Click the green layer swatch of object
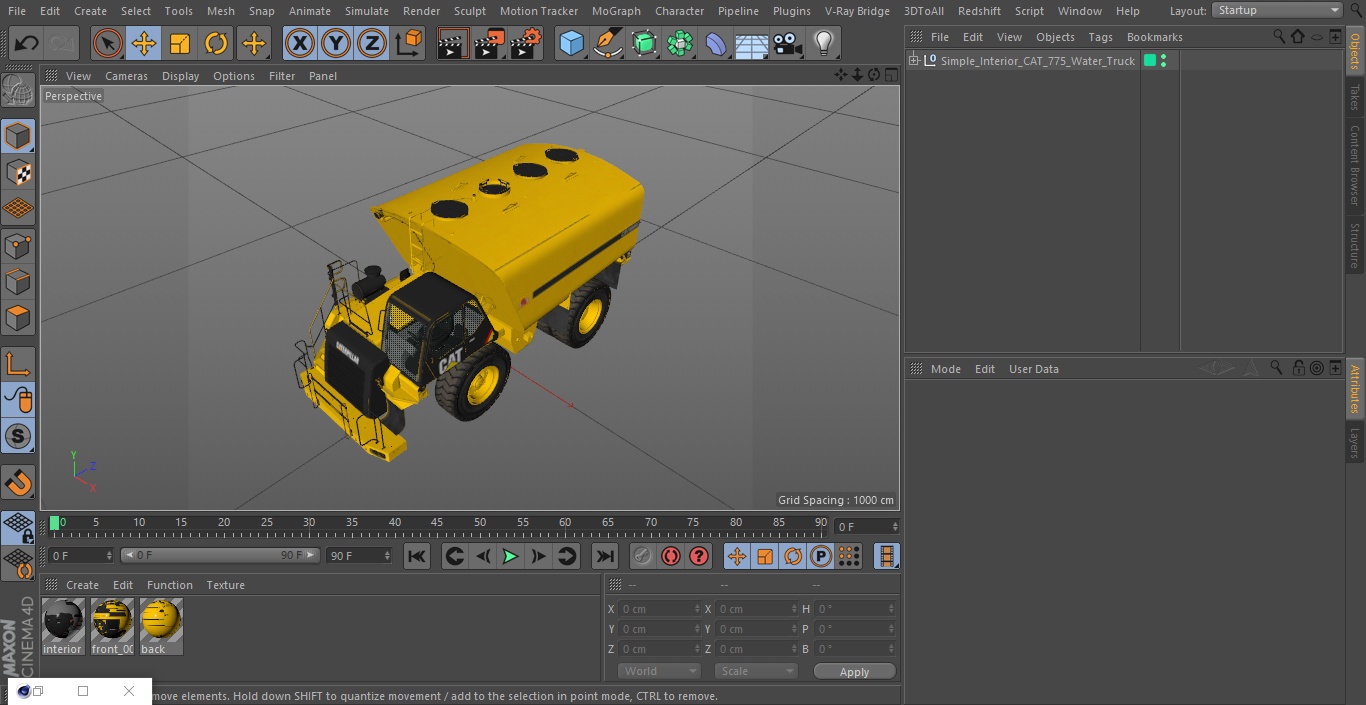Image resolution: width=1366 pixels, height=705 pixels. pyautogui.click(x=1150, y=61)
